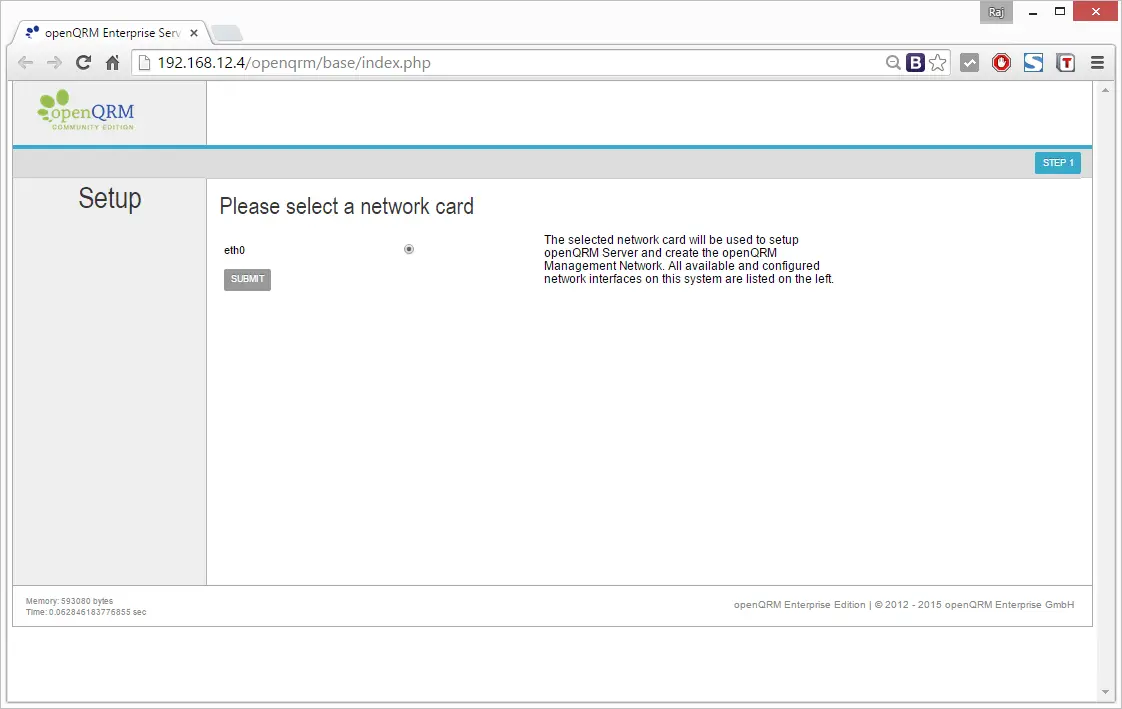Click the page icon beside the URL
The image size is (1122, 709).
tap(144, 63)
